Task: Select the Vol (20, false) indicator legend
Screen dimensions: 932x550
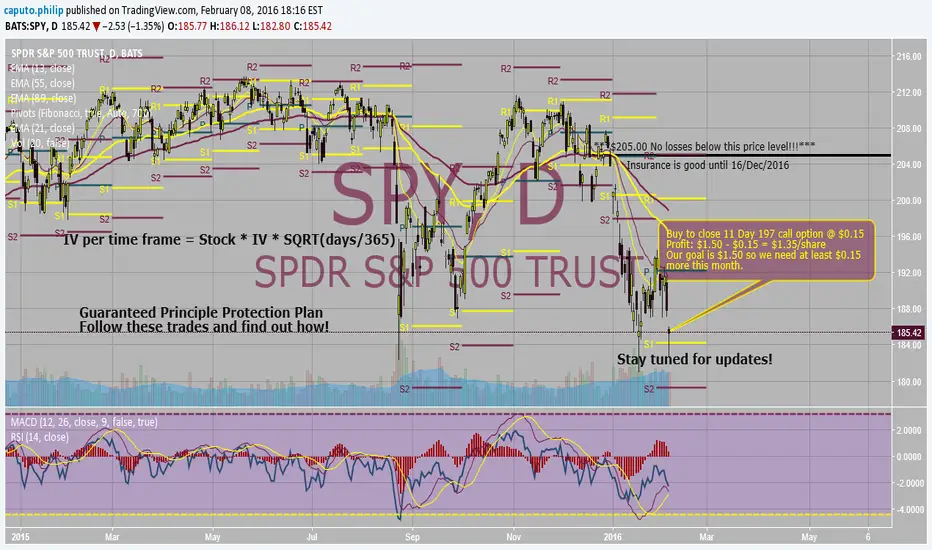Action: (x=40, y=143)
